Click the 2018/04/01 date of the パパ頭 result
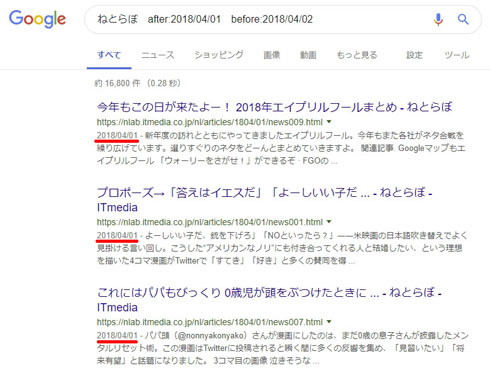 [x=117, y=335]
